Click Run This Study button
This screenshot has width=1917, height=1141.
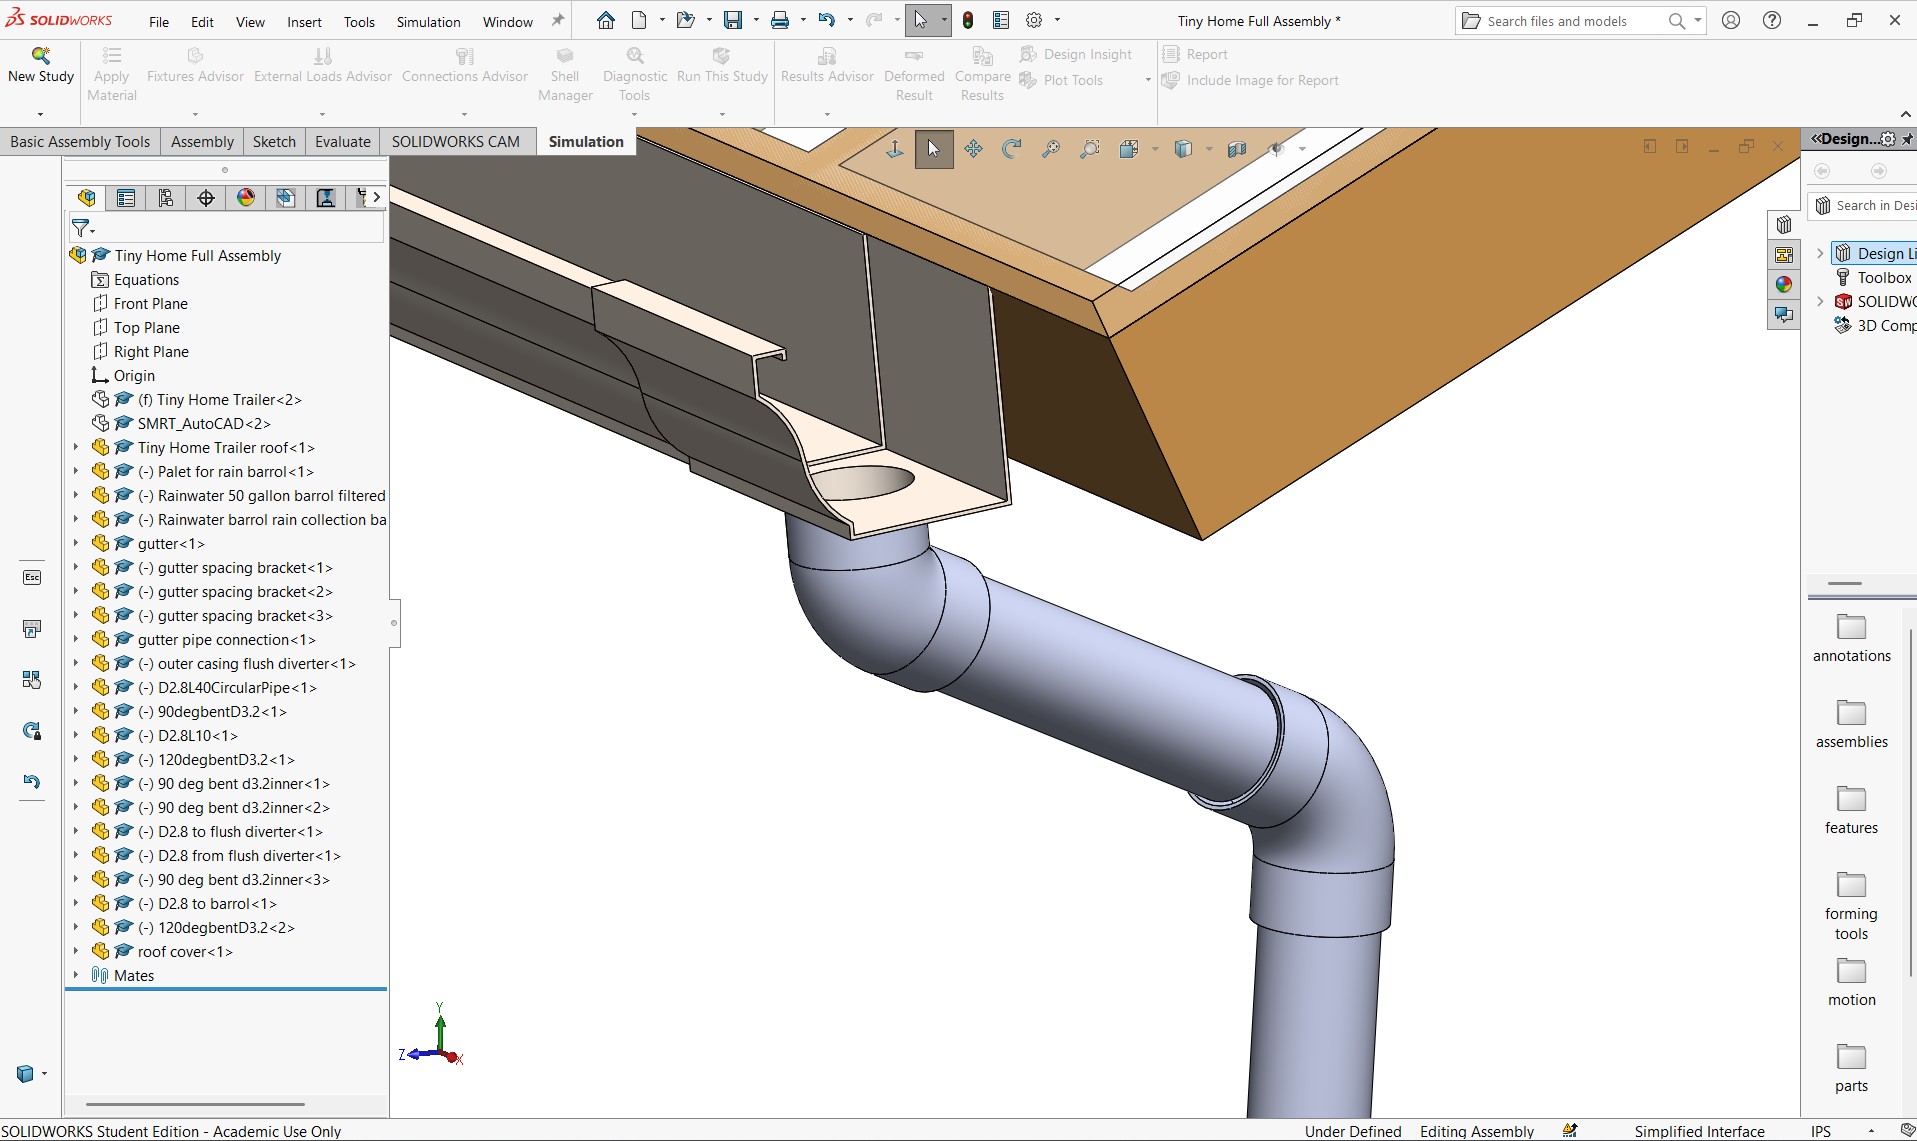tap(722, 65)
